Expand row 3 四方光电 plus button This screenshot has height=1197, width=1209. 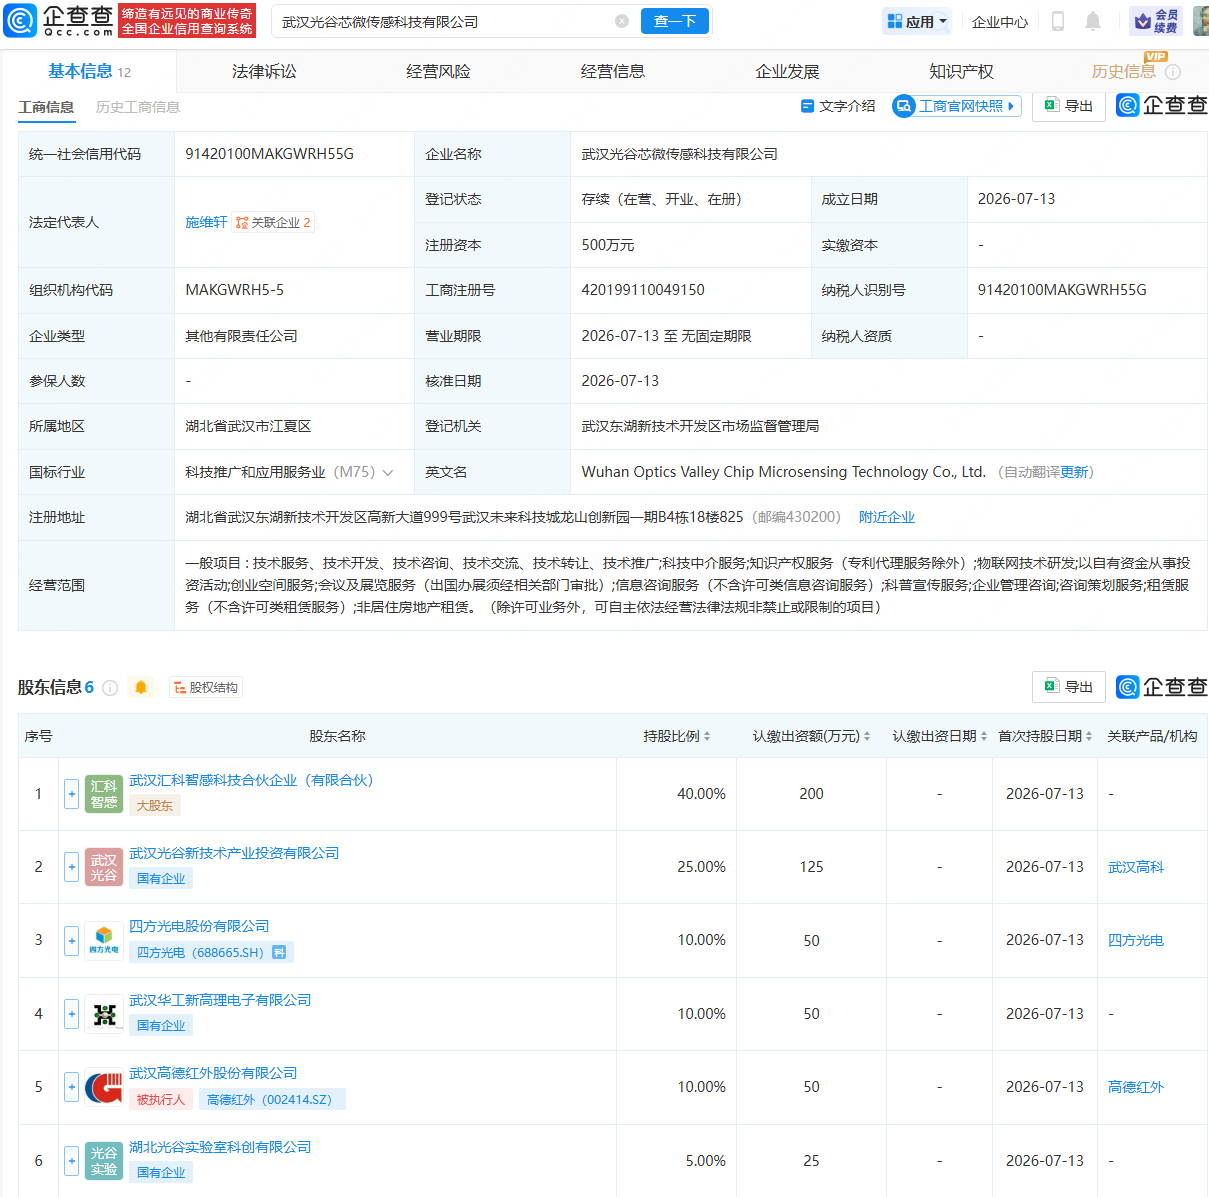click(71, 940)
